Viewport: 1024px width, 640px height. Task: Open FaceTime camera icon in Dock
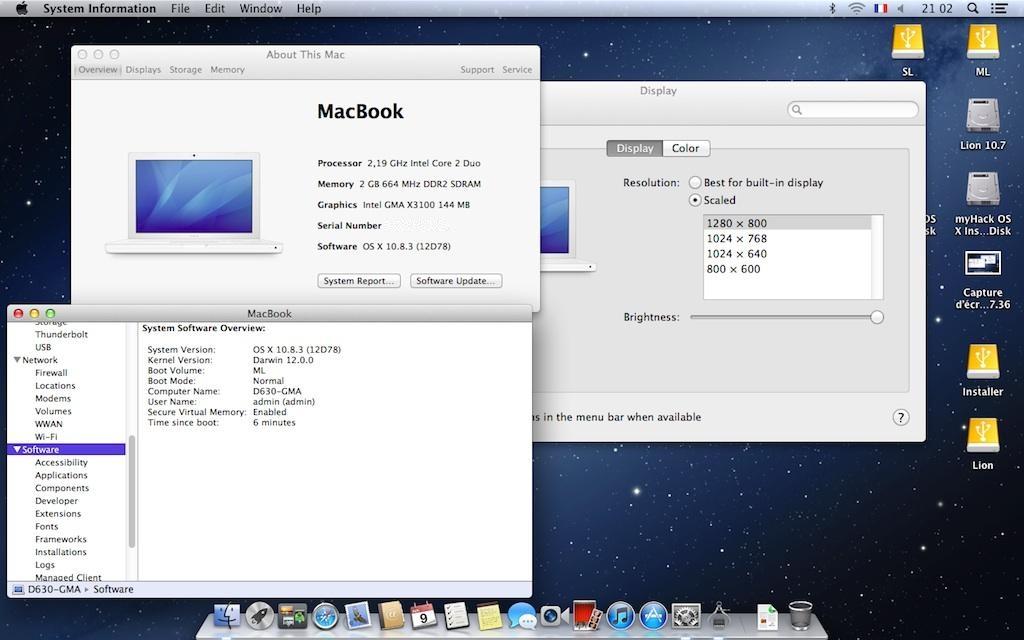(554, 615)
